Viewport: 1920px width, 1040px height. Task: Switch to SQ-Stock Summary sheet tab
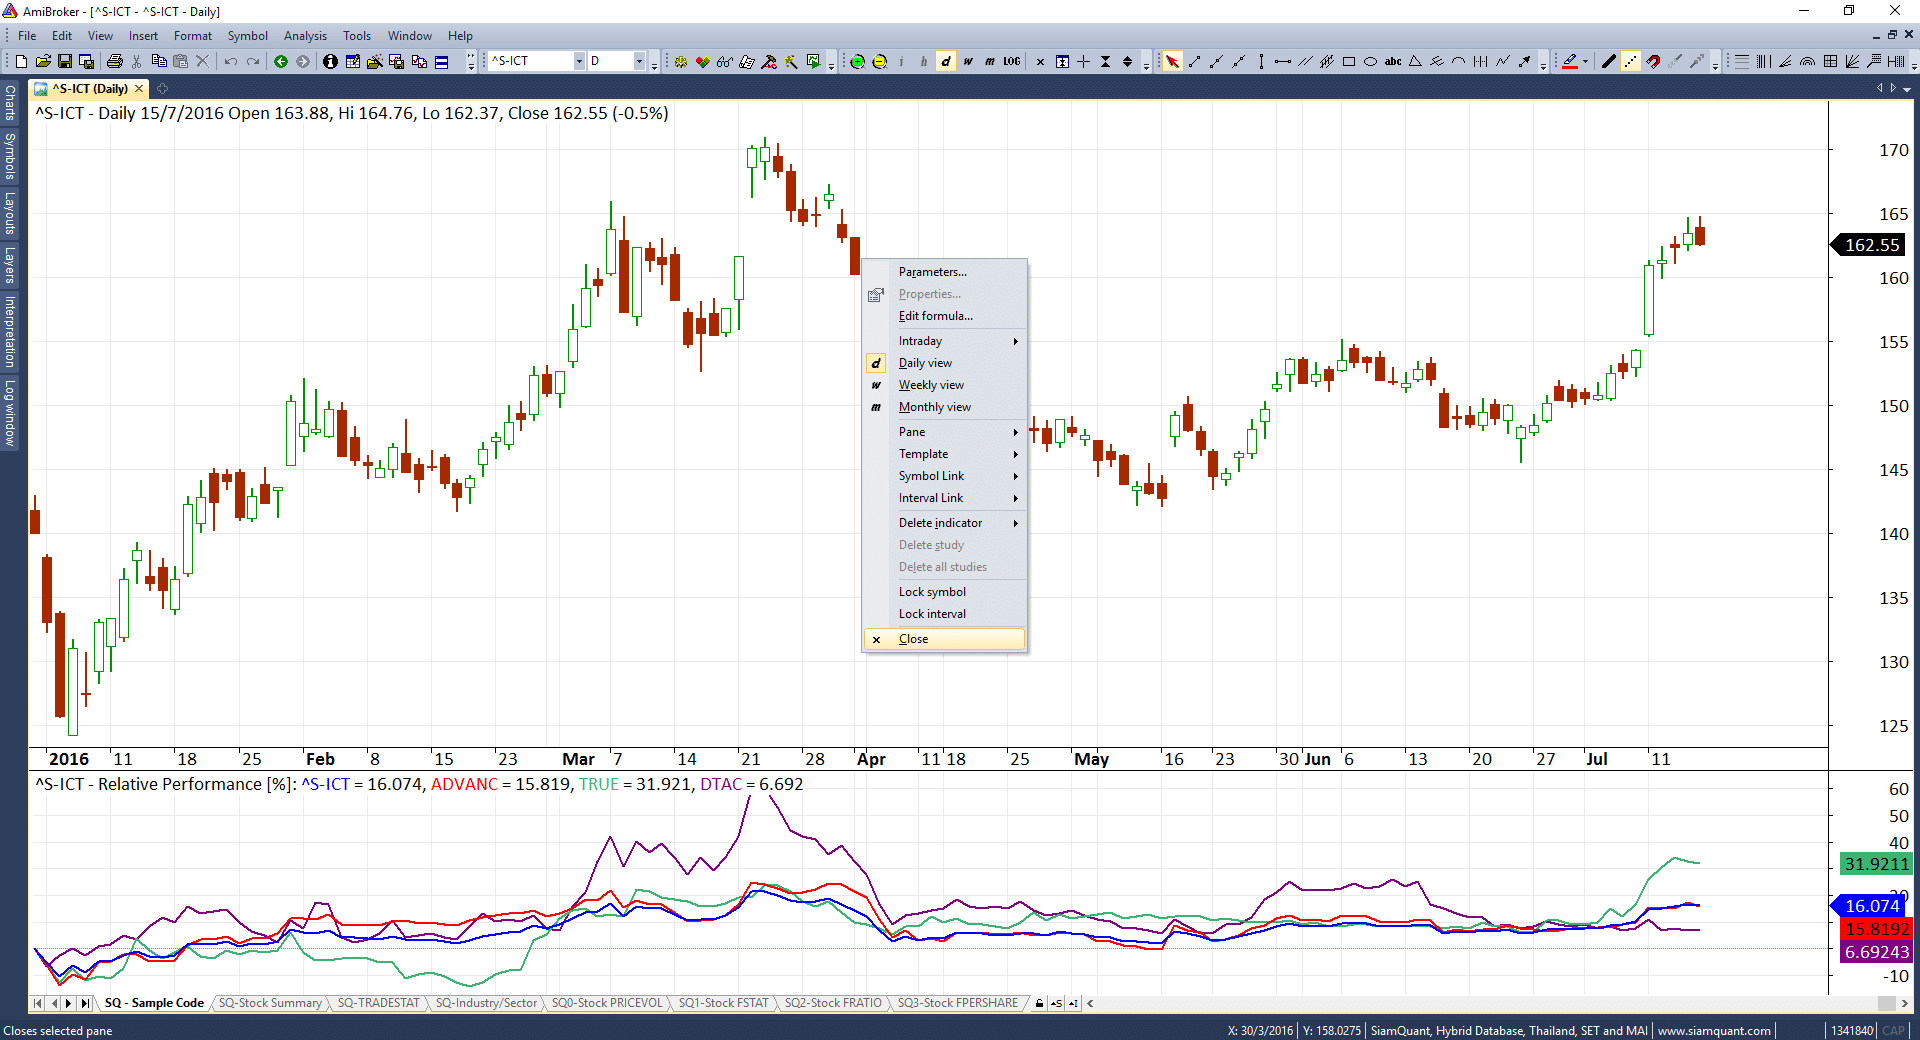point(270,1003)
